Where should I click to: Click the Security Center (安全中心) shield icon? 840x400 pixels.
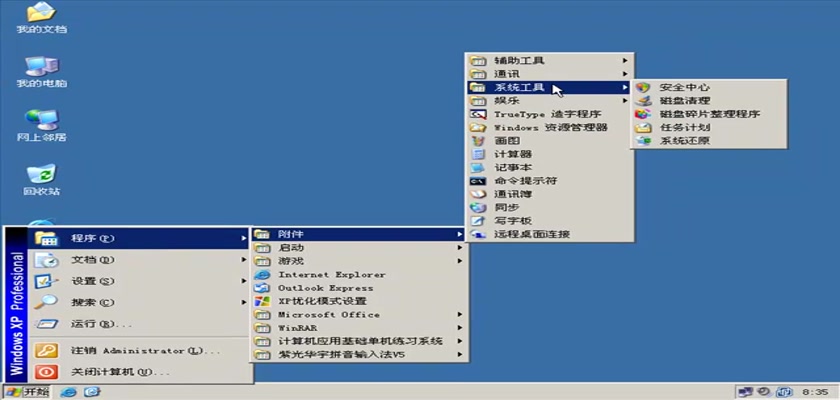click(642, 87)
